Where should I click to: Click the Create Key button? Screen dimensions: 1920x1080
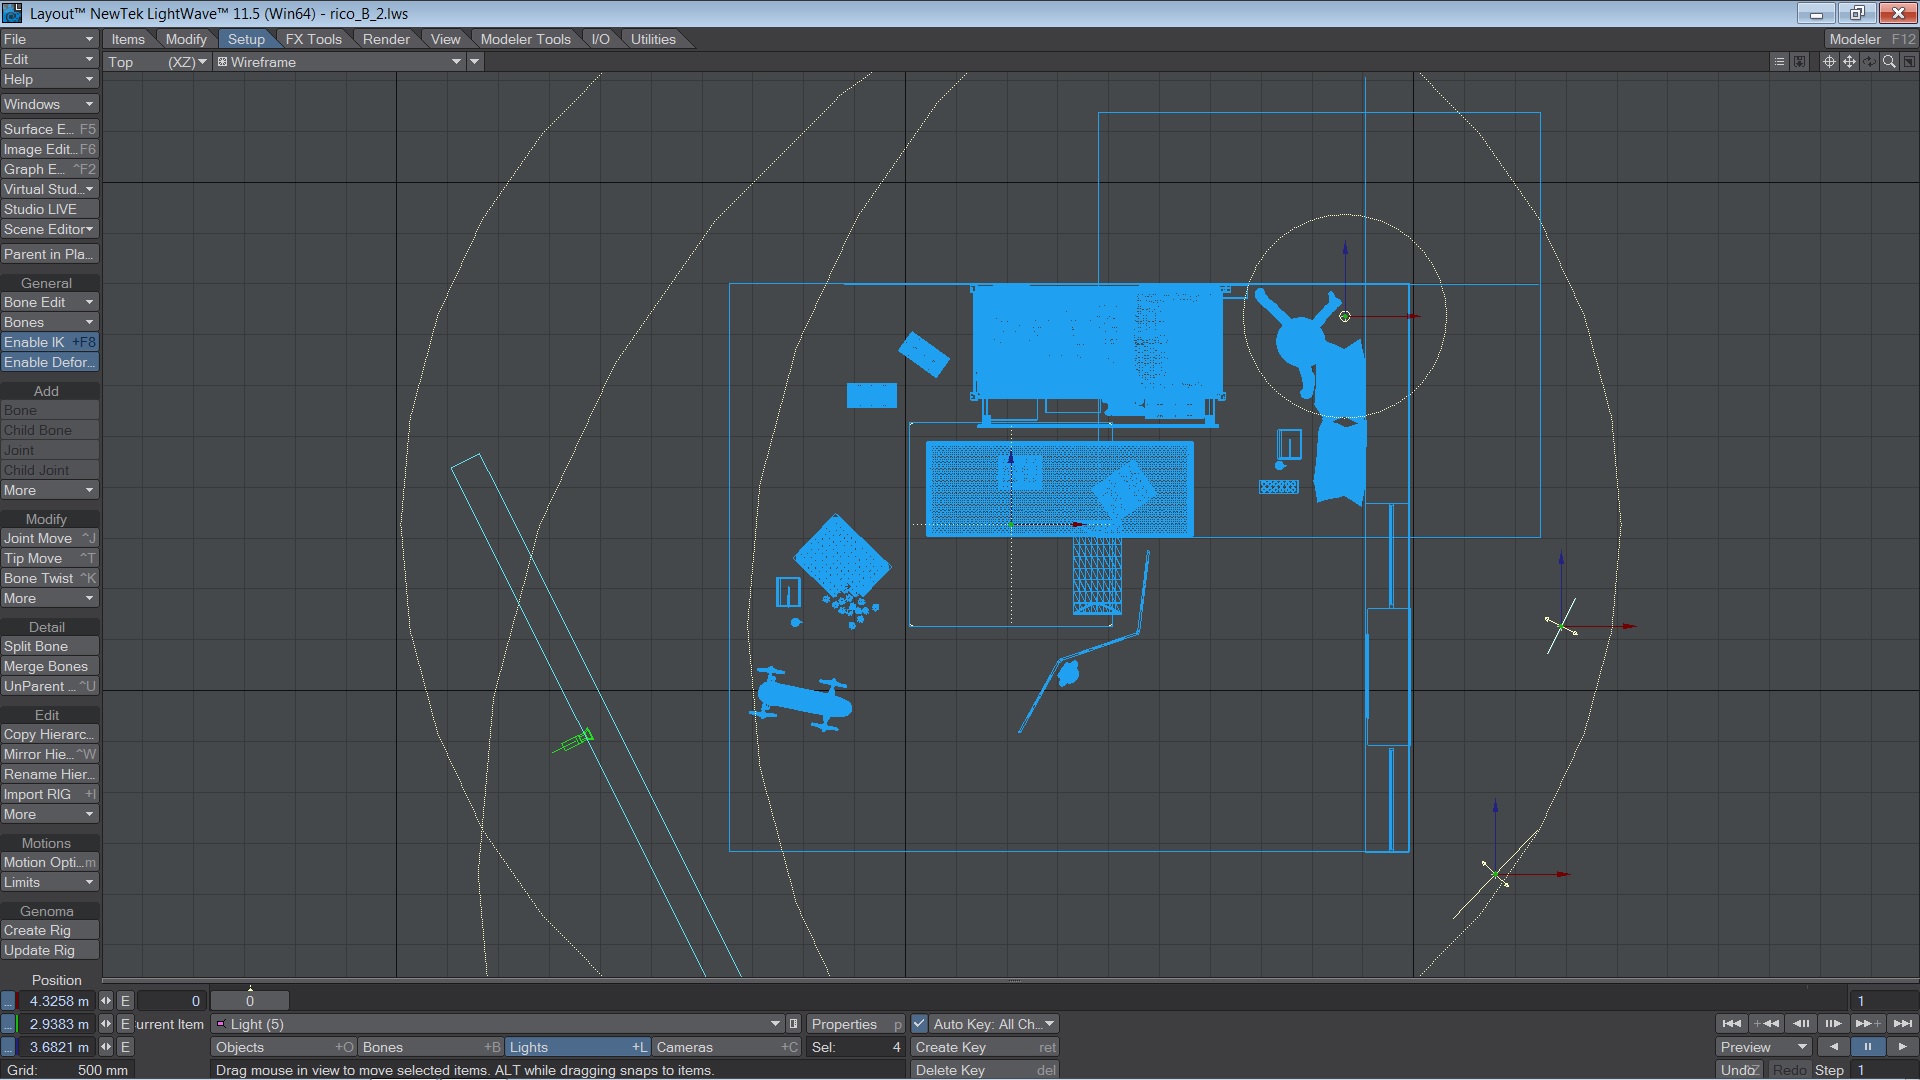click(x=984, y=1047)
